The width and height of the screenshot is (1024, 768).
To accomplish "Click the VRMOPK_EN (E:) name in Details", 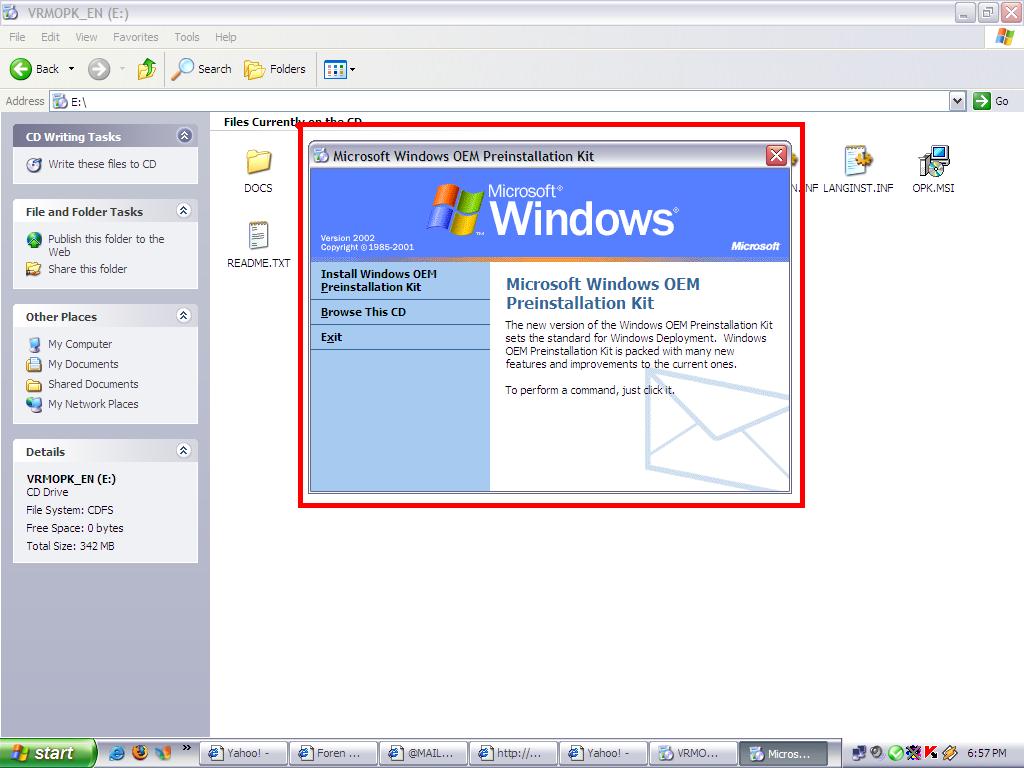I will (71, 479).
